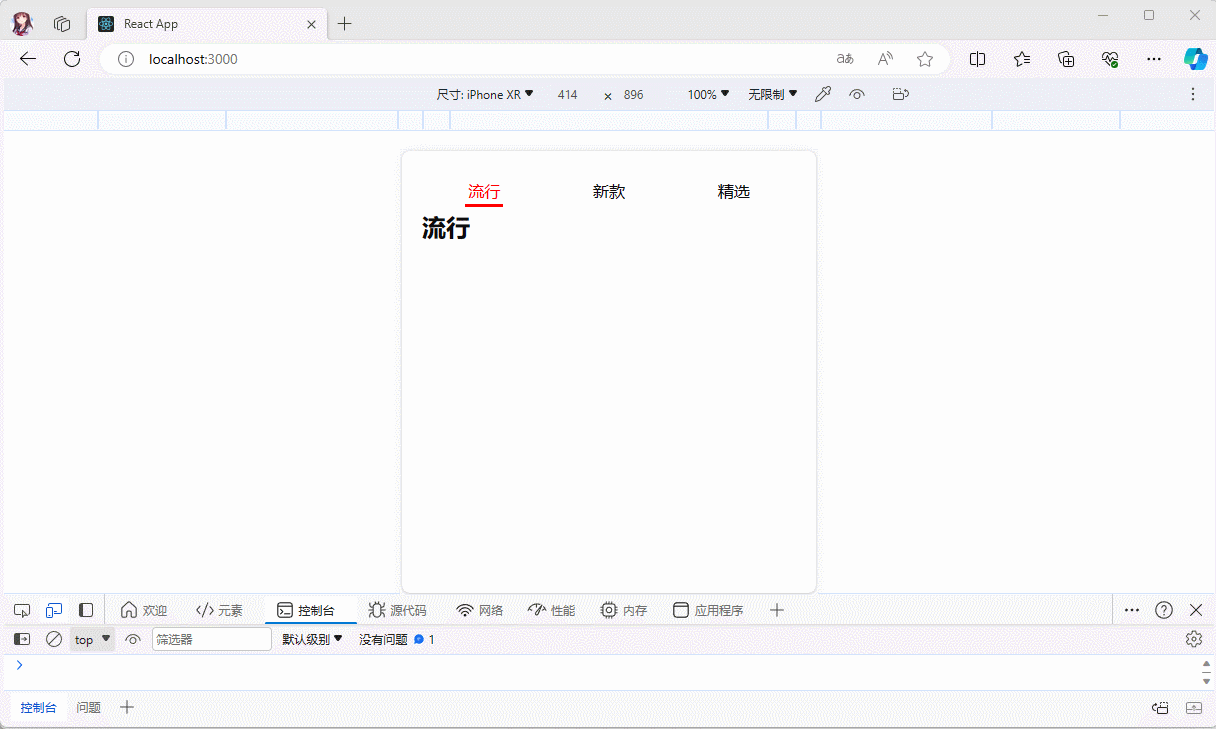Open the DevTools help icon
Image resolution: width=1216 pixels, height=729 pixels.
point(1164,610)
